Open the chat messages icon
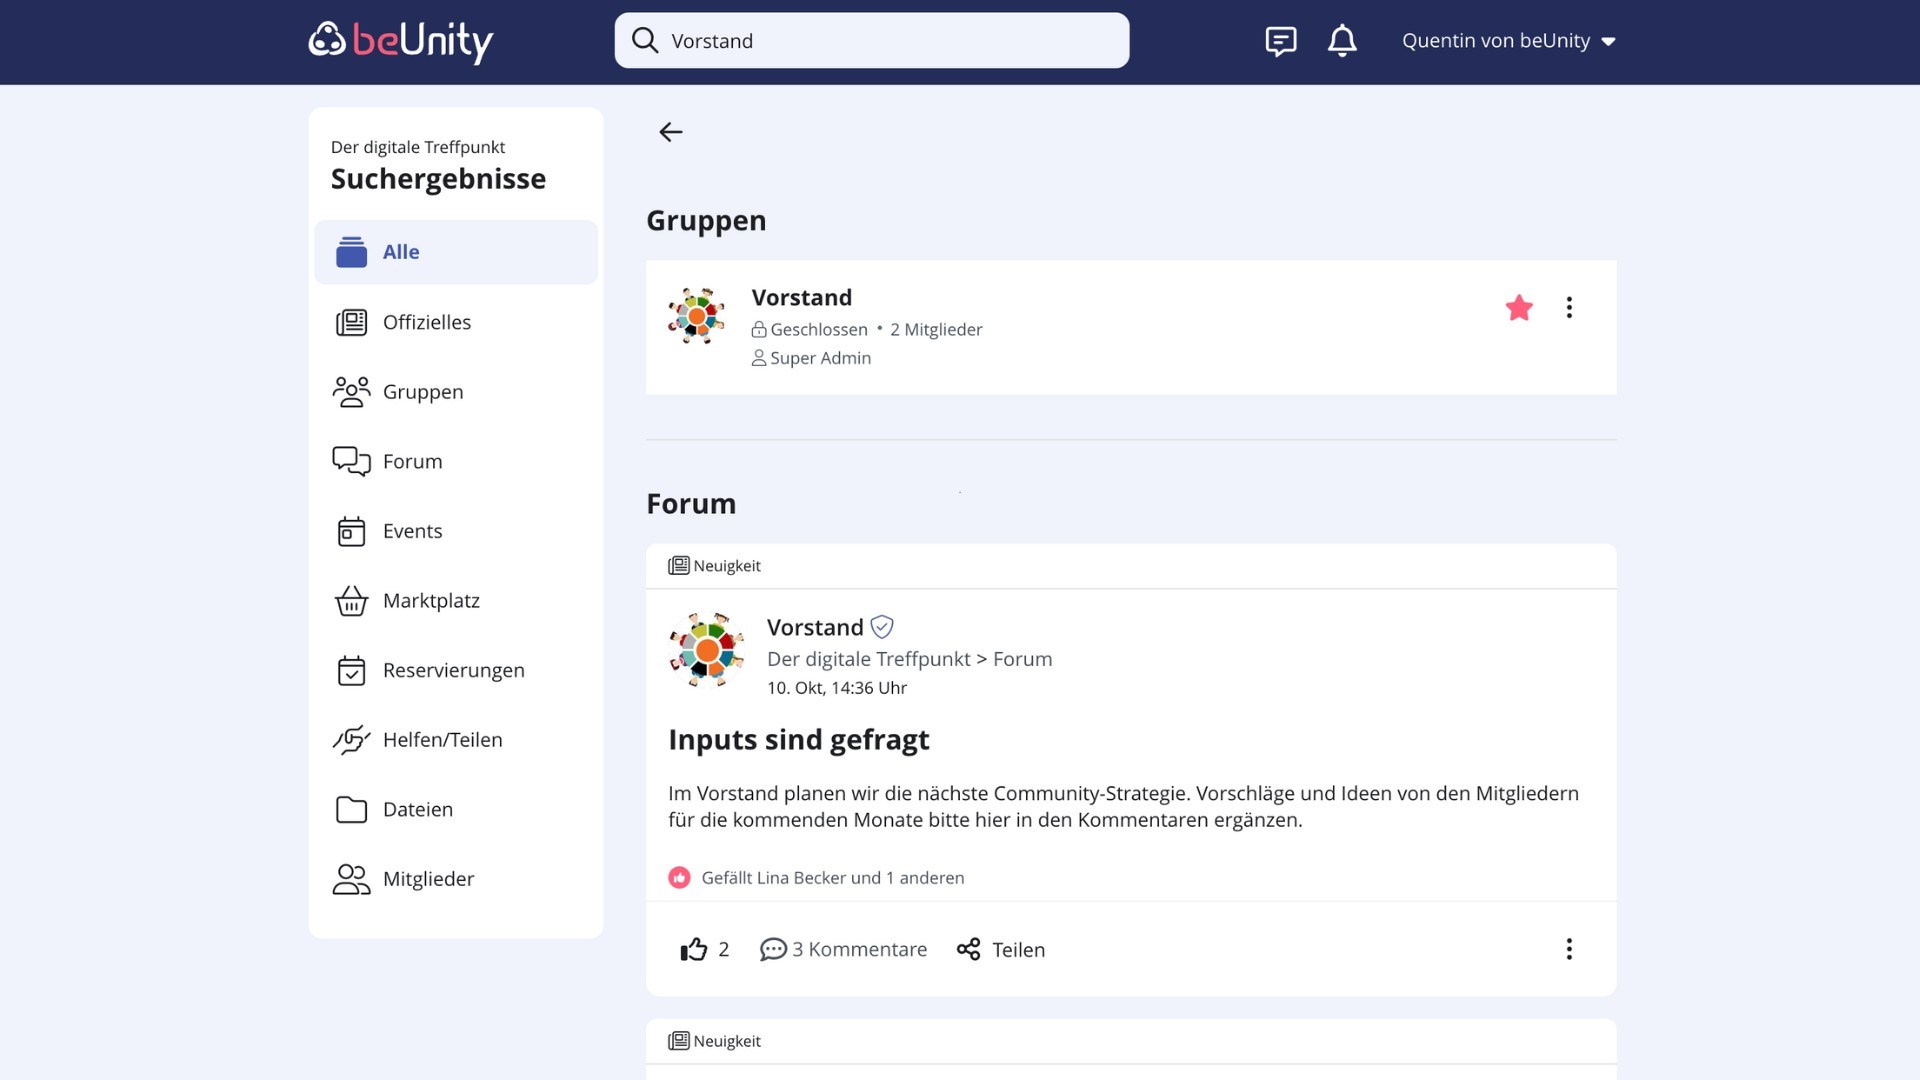Screen dimensions: 1920x1080 pos(1280,40)
